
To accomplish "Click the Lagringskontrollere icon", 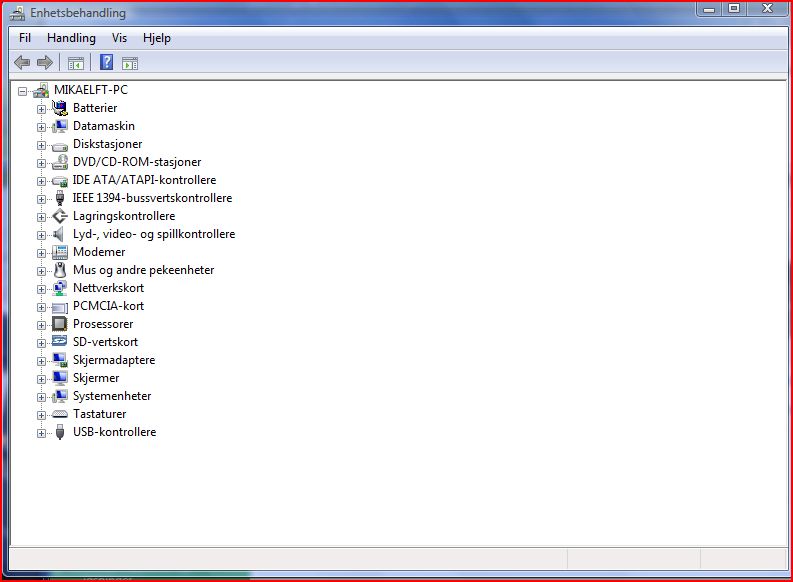I will coord(60,216).
